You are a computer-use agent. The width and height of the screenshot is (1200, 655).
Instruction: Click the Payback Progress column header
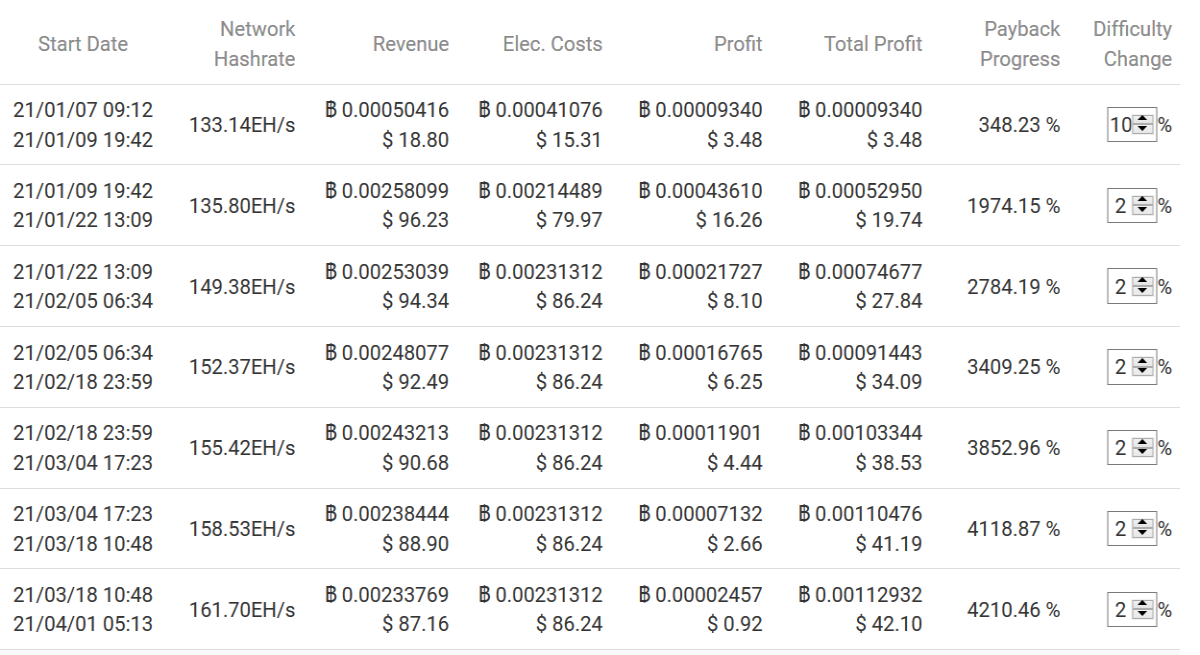(1020, 44)
